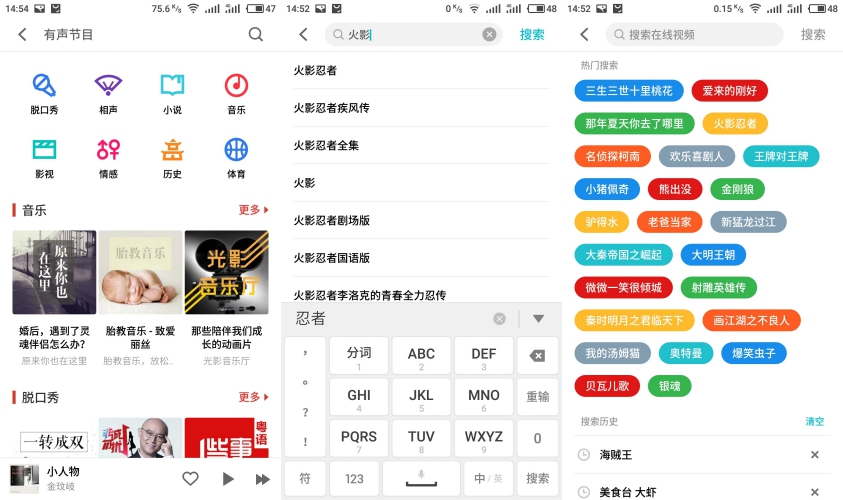Open the 历史 category icon
This screenshot has height=500, width=843.
coord(172,159)
